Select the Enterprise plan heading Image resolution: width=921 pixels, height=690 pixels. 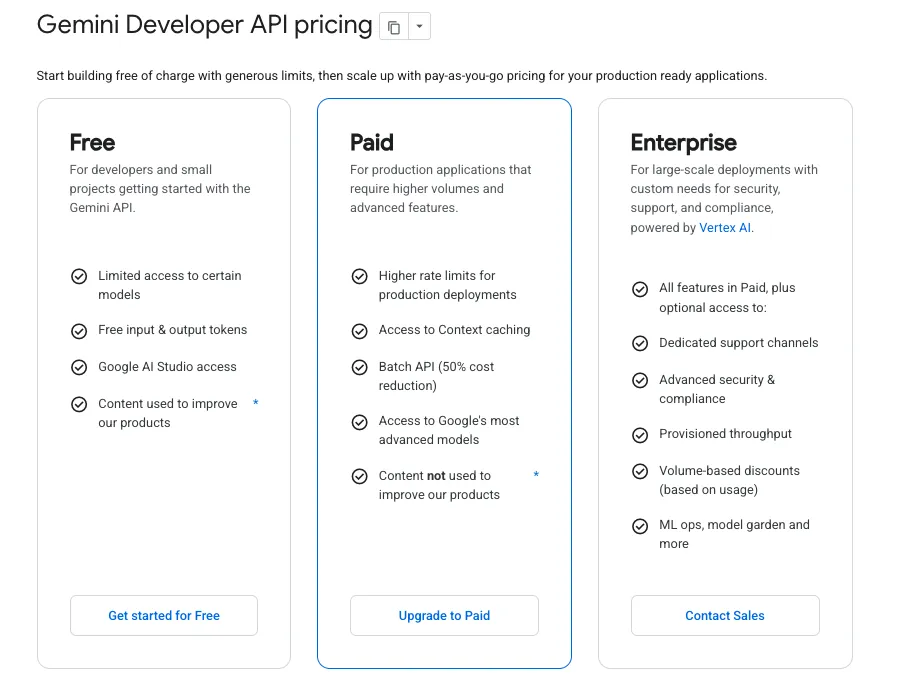(x=683, y=143)
